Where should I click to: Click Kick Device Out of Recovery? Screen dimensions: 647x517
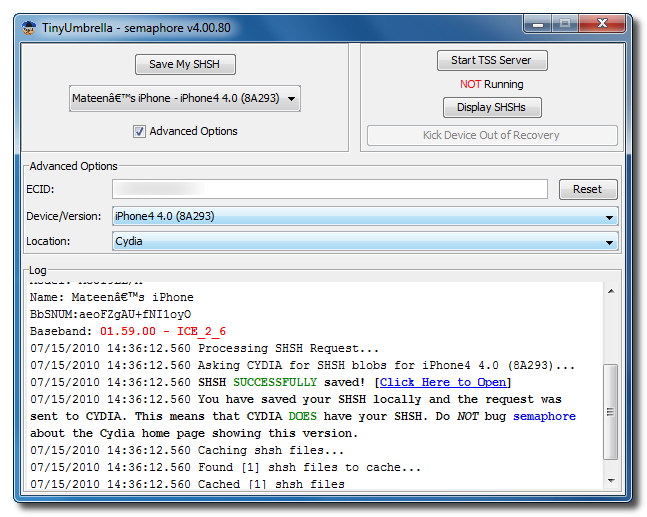point(491,135)
